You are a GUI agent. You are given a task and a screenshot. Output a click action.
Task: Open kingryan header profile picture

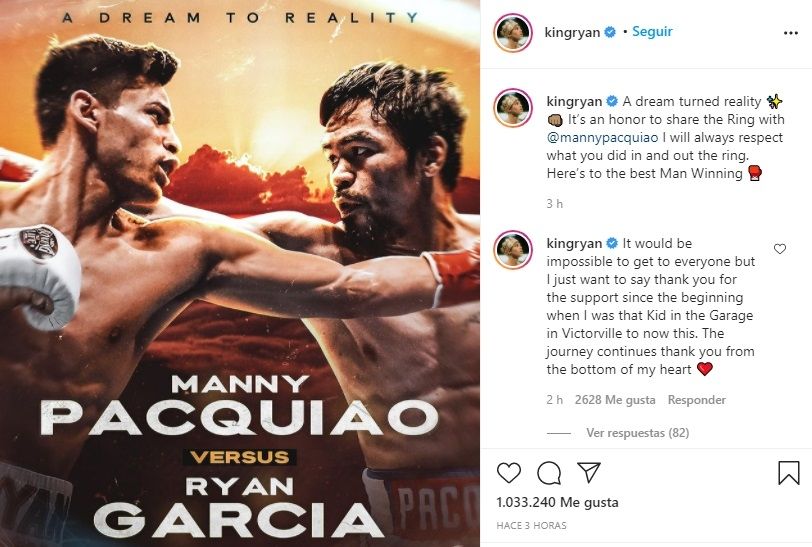(513, 33)
